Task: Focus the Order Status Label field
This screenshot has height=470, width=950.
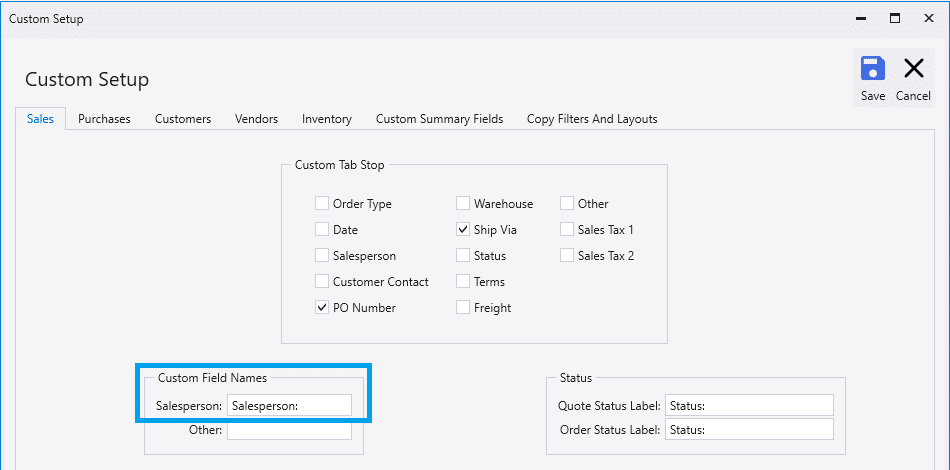Action: point(749,429)
